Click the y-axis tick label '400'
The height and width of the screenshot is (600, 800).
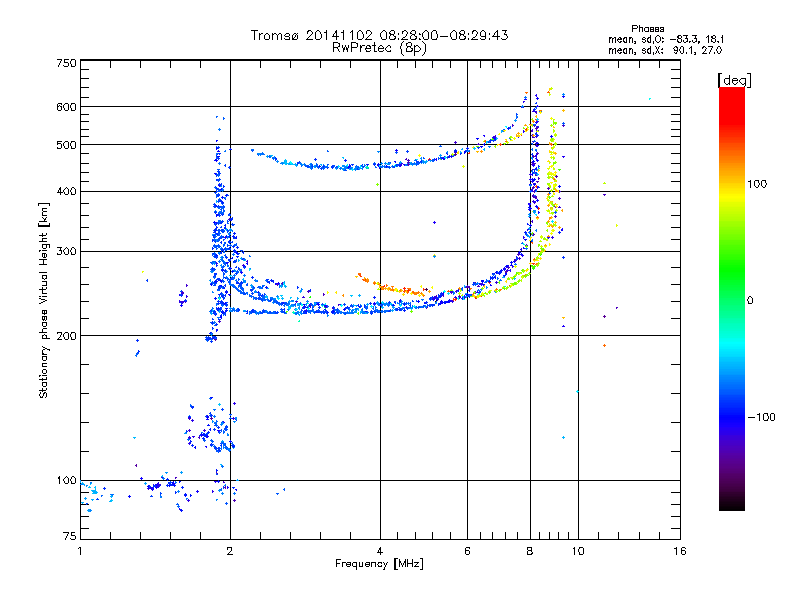[66, 191]
